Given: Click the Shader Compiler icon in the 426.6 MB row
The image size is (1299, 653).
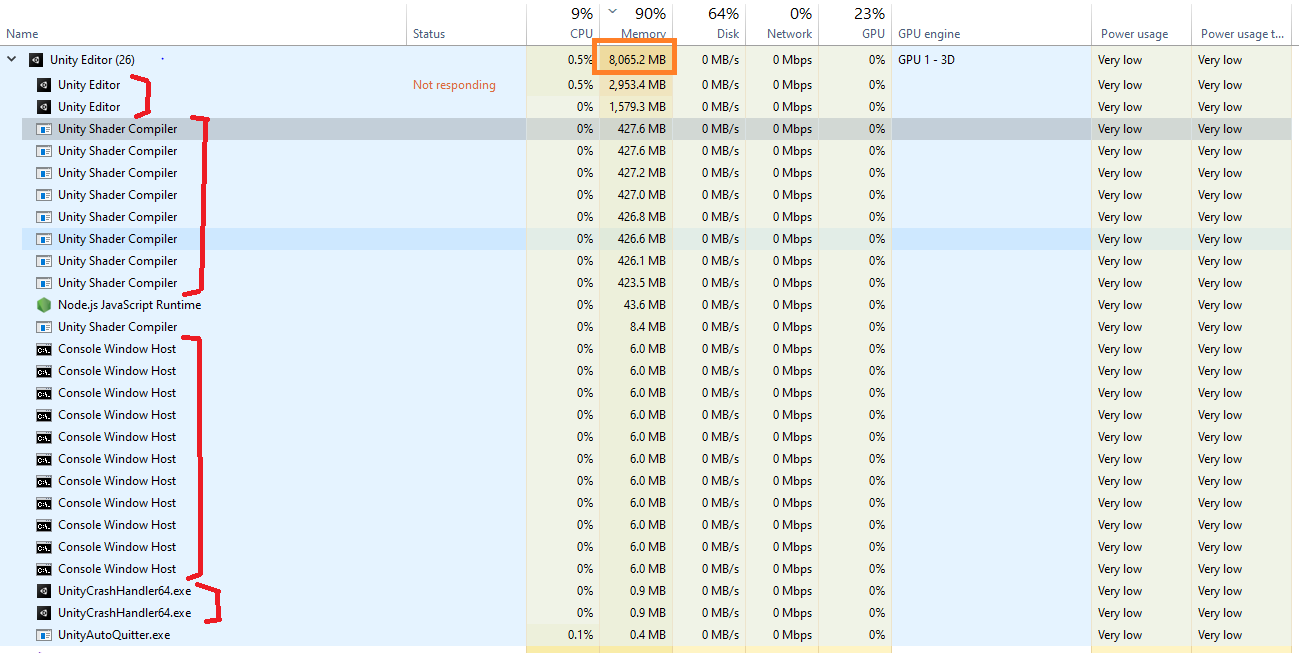Looking at the screenshot, I should click(43, 239).
